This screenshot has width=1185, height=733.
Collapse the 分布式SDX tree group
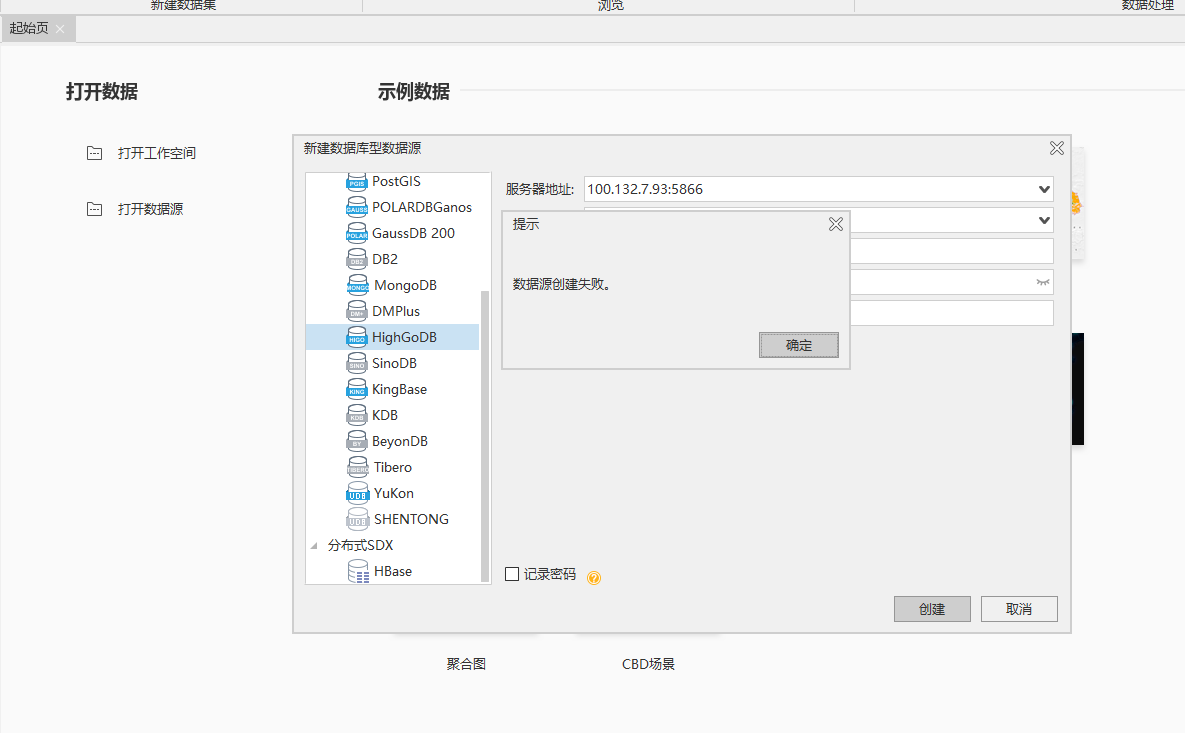pyautogui.click(x=314, y=546)
